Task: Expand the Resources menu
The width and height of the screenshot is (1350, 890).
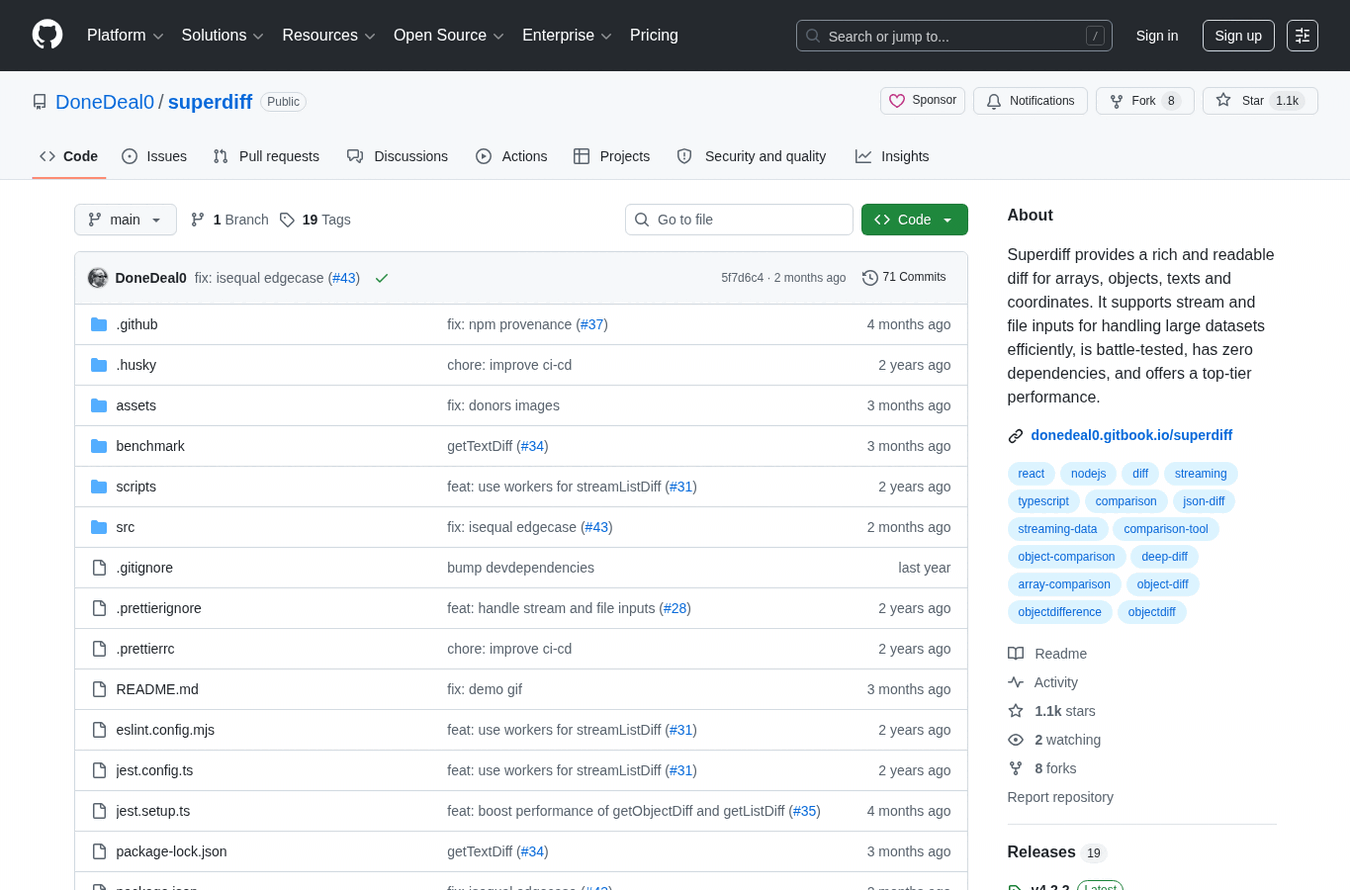Action: pos(329,36)
